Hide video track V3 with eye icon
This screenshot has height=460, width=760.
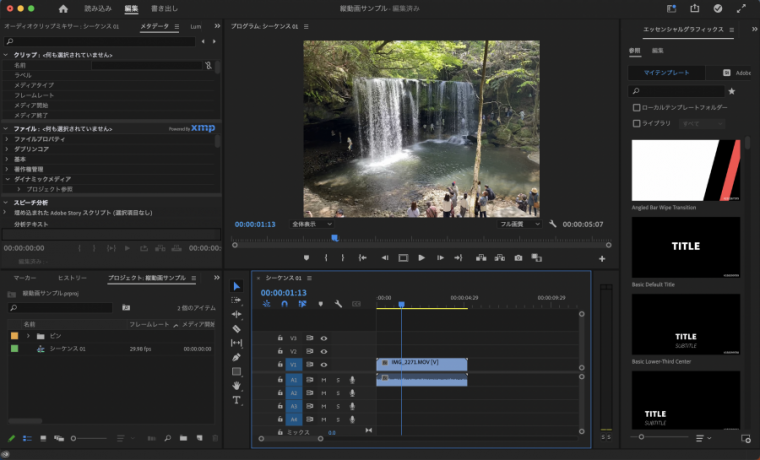(x=324, y=339)
